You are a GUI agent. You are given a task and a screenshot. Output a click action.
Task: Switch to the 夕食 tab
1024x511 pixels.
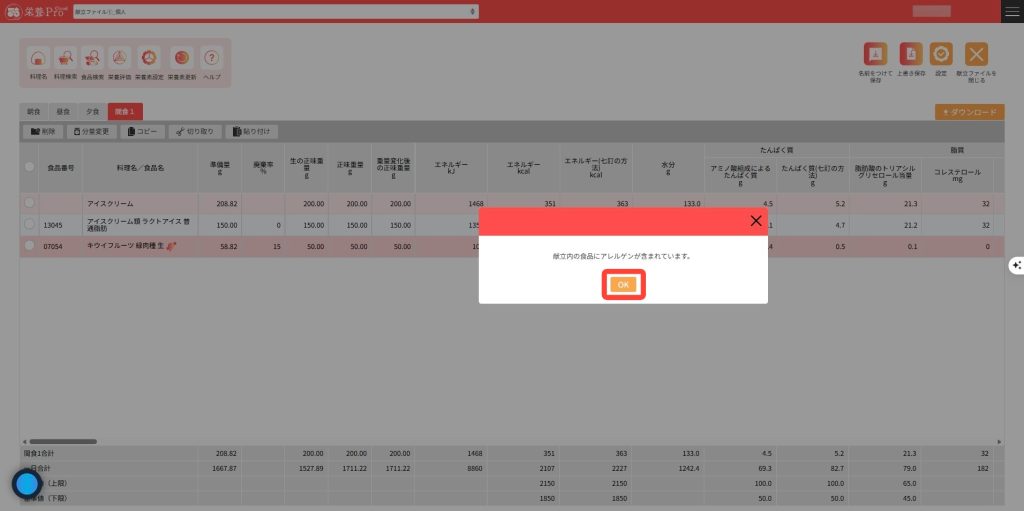coord(92,112)
